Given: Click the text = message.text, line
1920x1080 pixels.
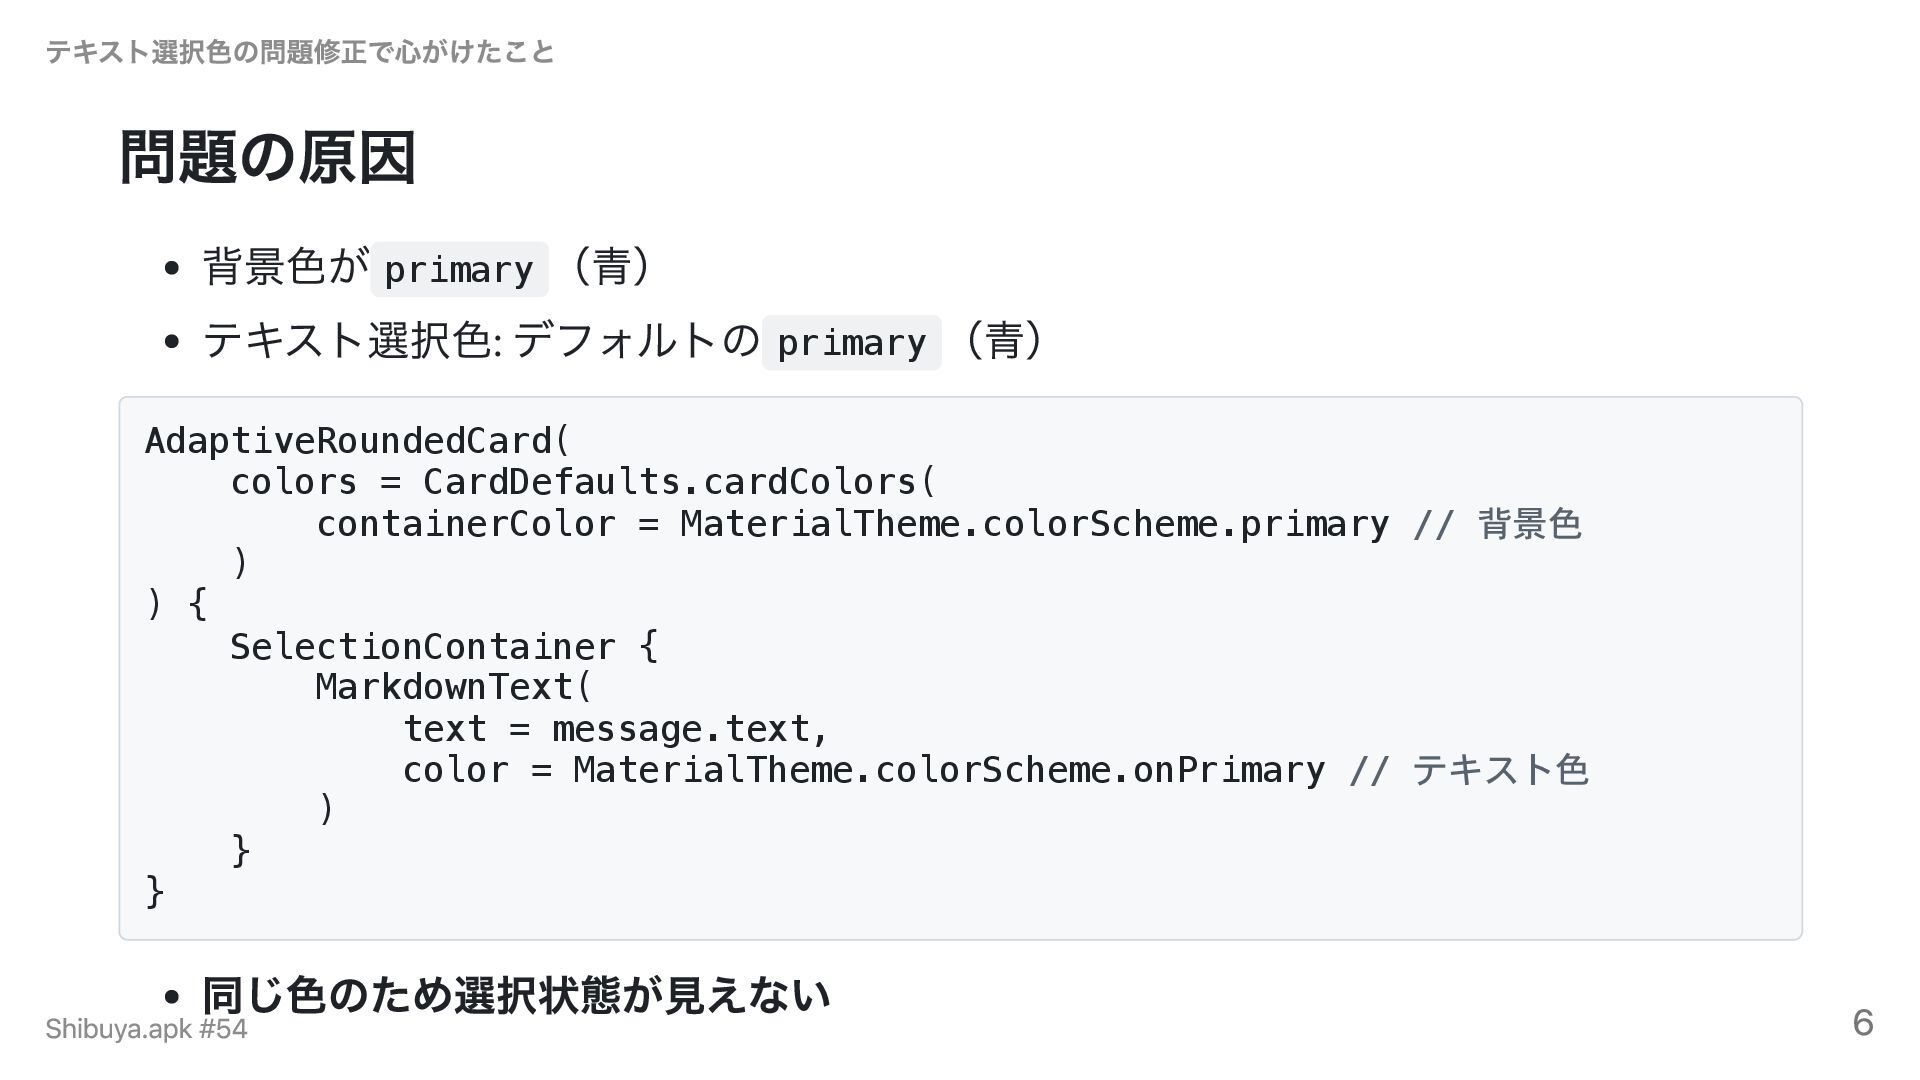Looking at the screenshot, I should click(x=616, y=729).
